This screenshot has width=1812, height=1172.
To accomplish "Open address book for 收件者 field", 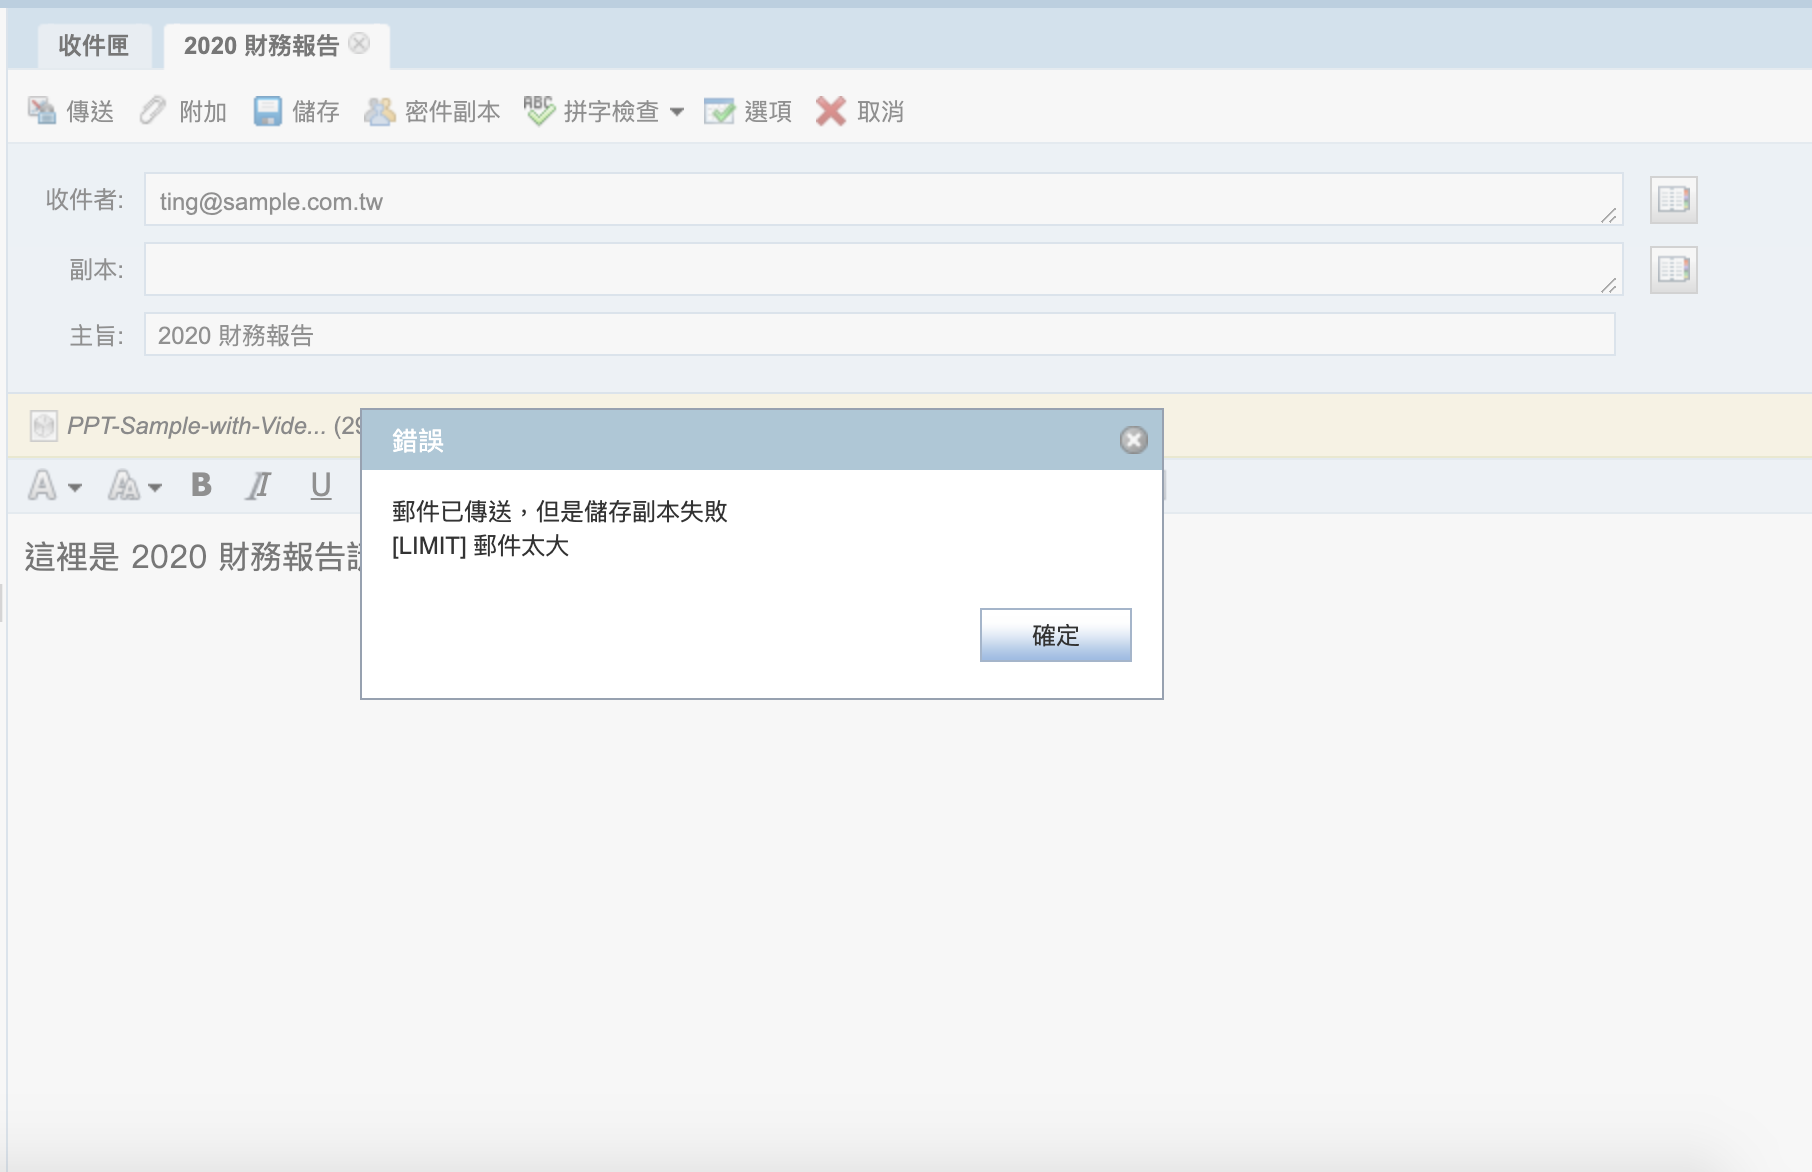I will tap(1673, 200).
